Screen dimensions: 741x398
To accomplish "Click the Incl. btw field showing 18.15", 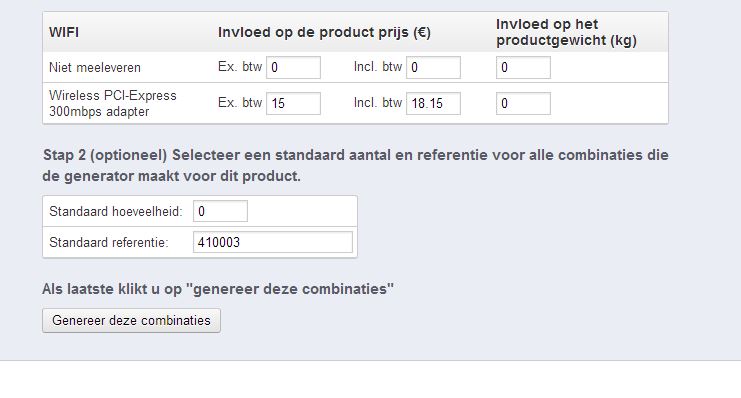I will pos(433,104).
